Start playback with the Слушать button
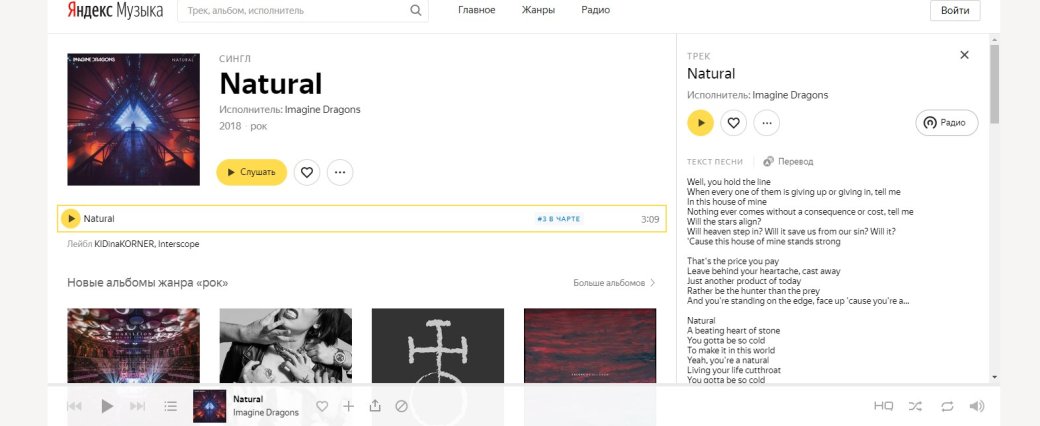This screenshot has width=1040, height=426. 251,173
